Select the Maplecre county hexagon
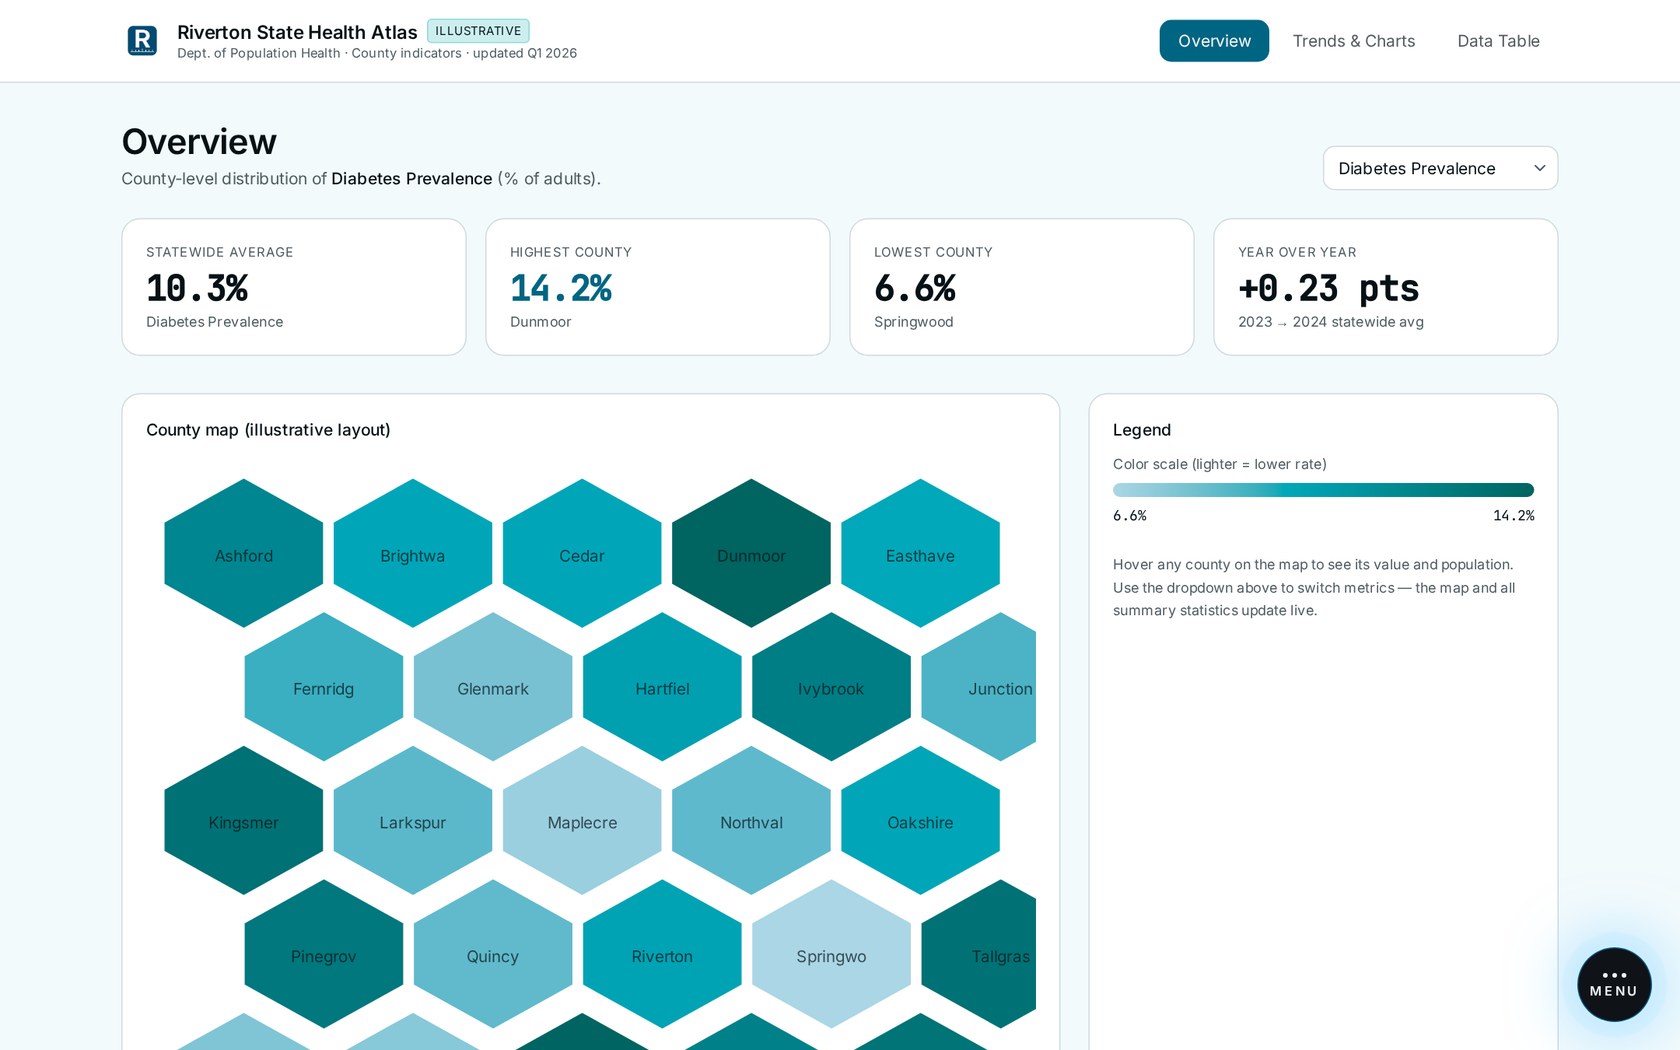Image resolution: width=1680 pixels, height=1050 pixels. point(582,820)
